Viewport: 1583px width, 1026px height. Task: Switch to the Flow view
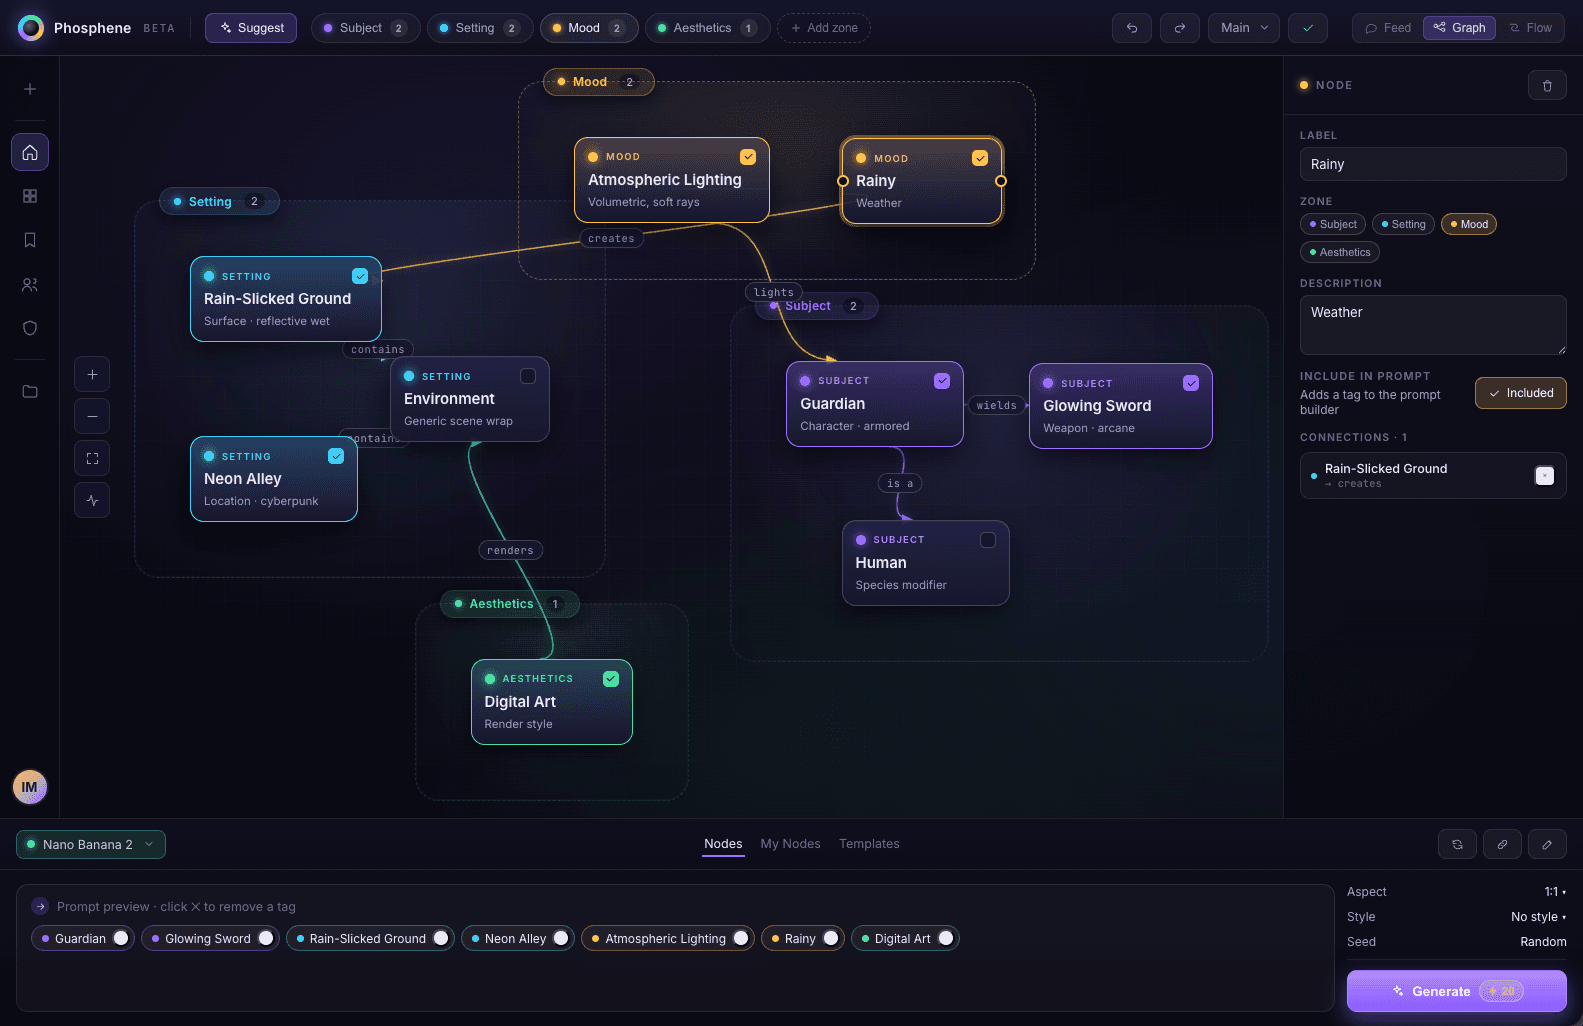click(1530, 28)
